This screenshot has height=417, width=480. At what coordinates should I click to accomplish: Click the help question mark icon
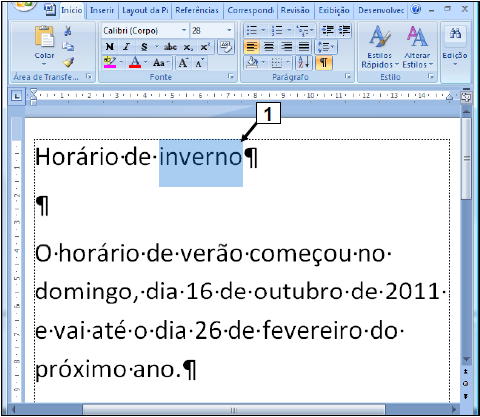pyautogui.click(x=416, y=9)
